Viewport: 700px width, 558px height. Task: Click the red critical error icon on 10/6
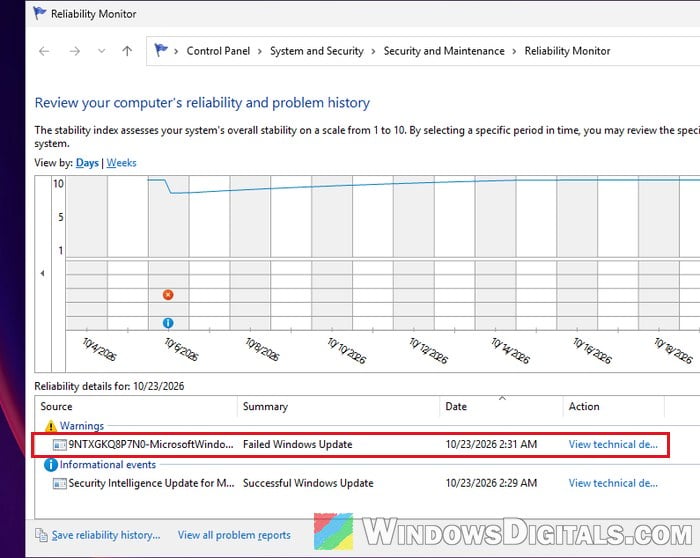pyautogui.click(x=168, y=295)
